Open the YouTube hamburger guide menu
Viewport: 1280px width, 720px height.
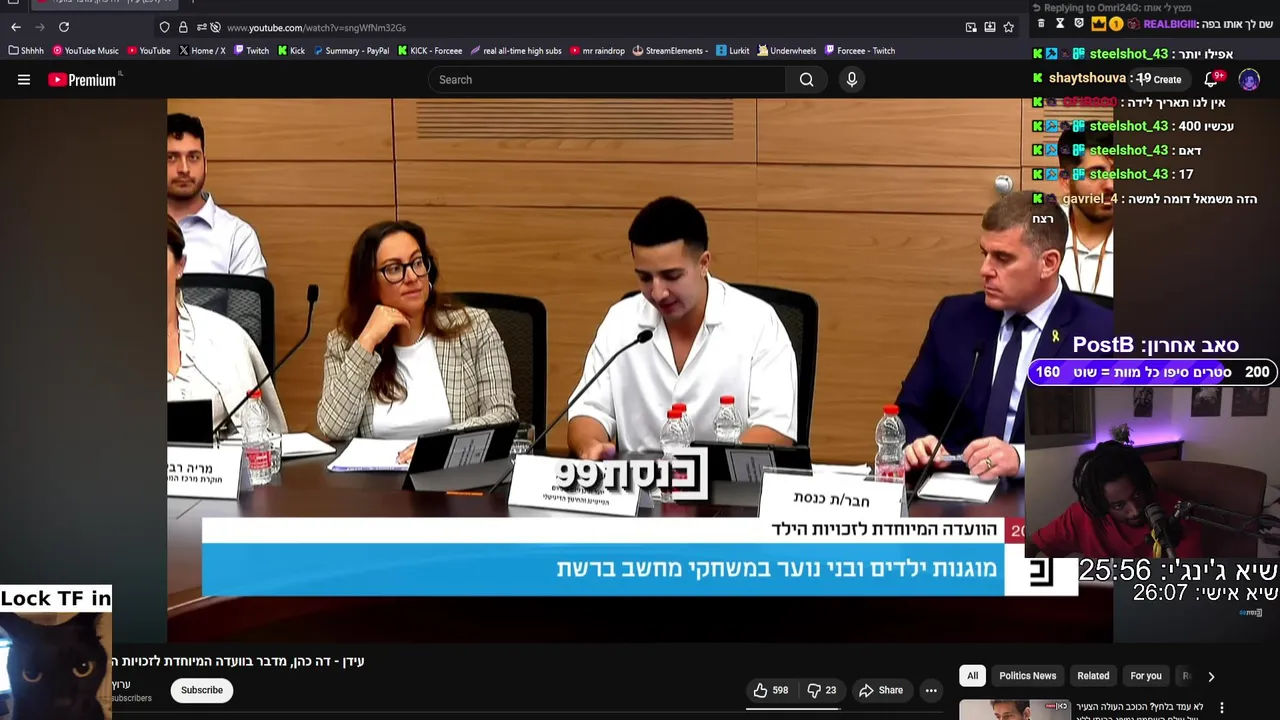click(x=24, y=80)
